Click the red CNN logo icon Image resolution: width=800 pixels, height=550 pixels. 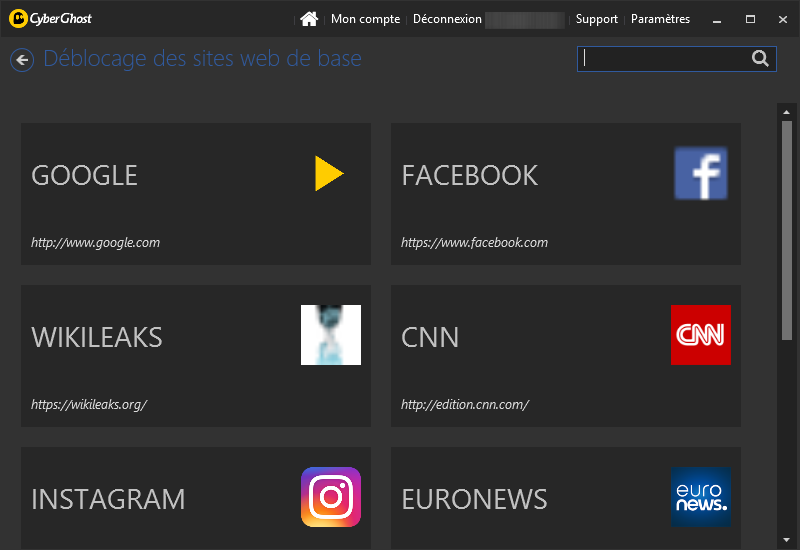pyautogui.click(x=701, y=335)
